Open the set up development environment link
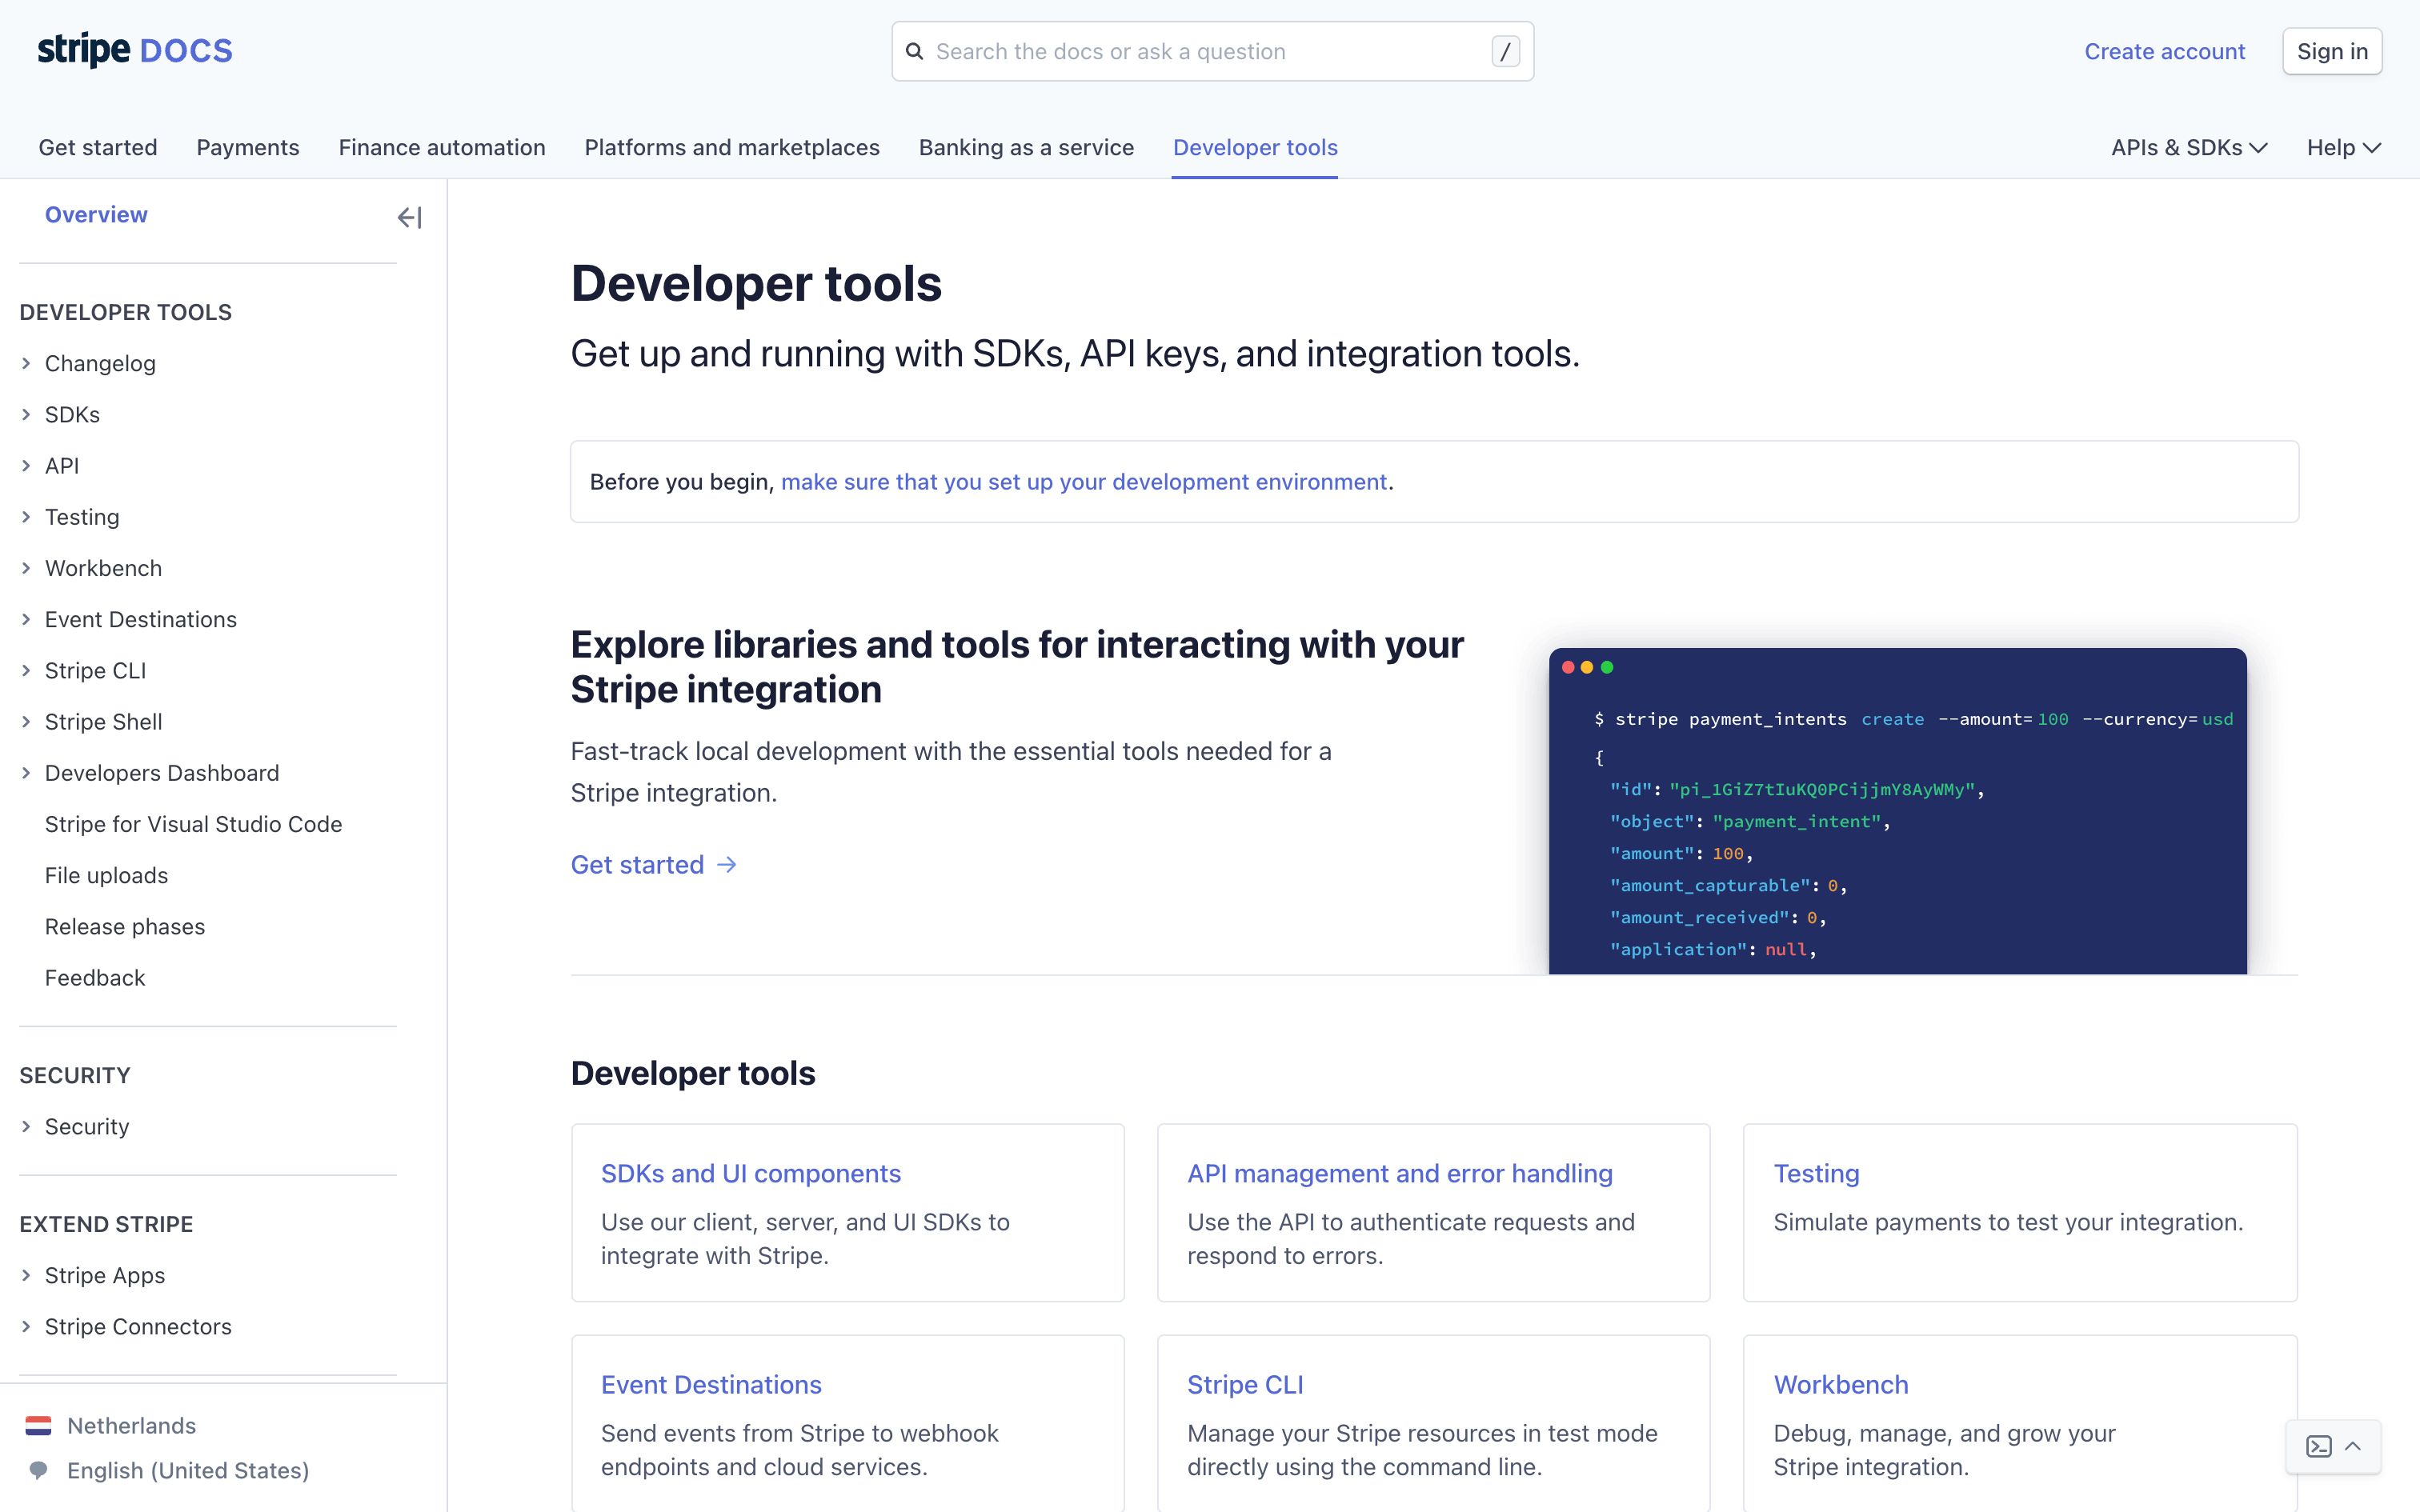 coord(1084,482)
